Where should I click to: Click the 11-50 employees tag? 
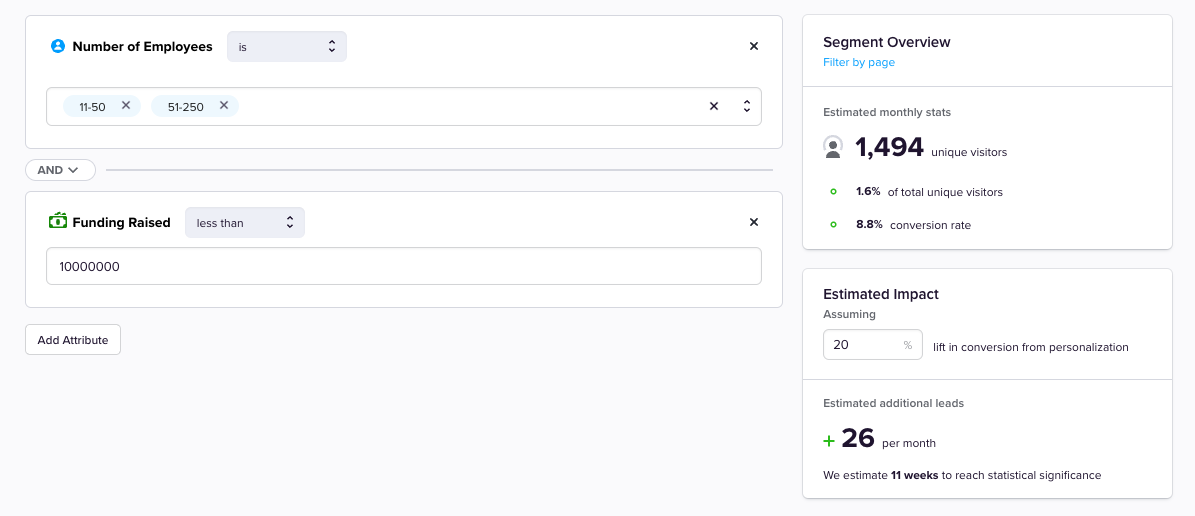click(92, 107)
